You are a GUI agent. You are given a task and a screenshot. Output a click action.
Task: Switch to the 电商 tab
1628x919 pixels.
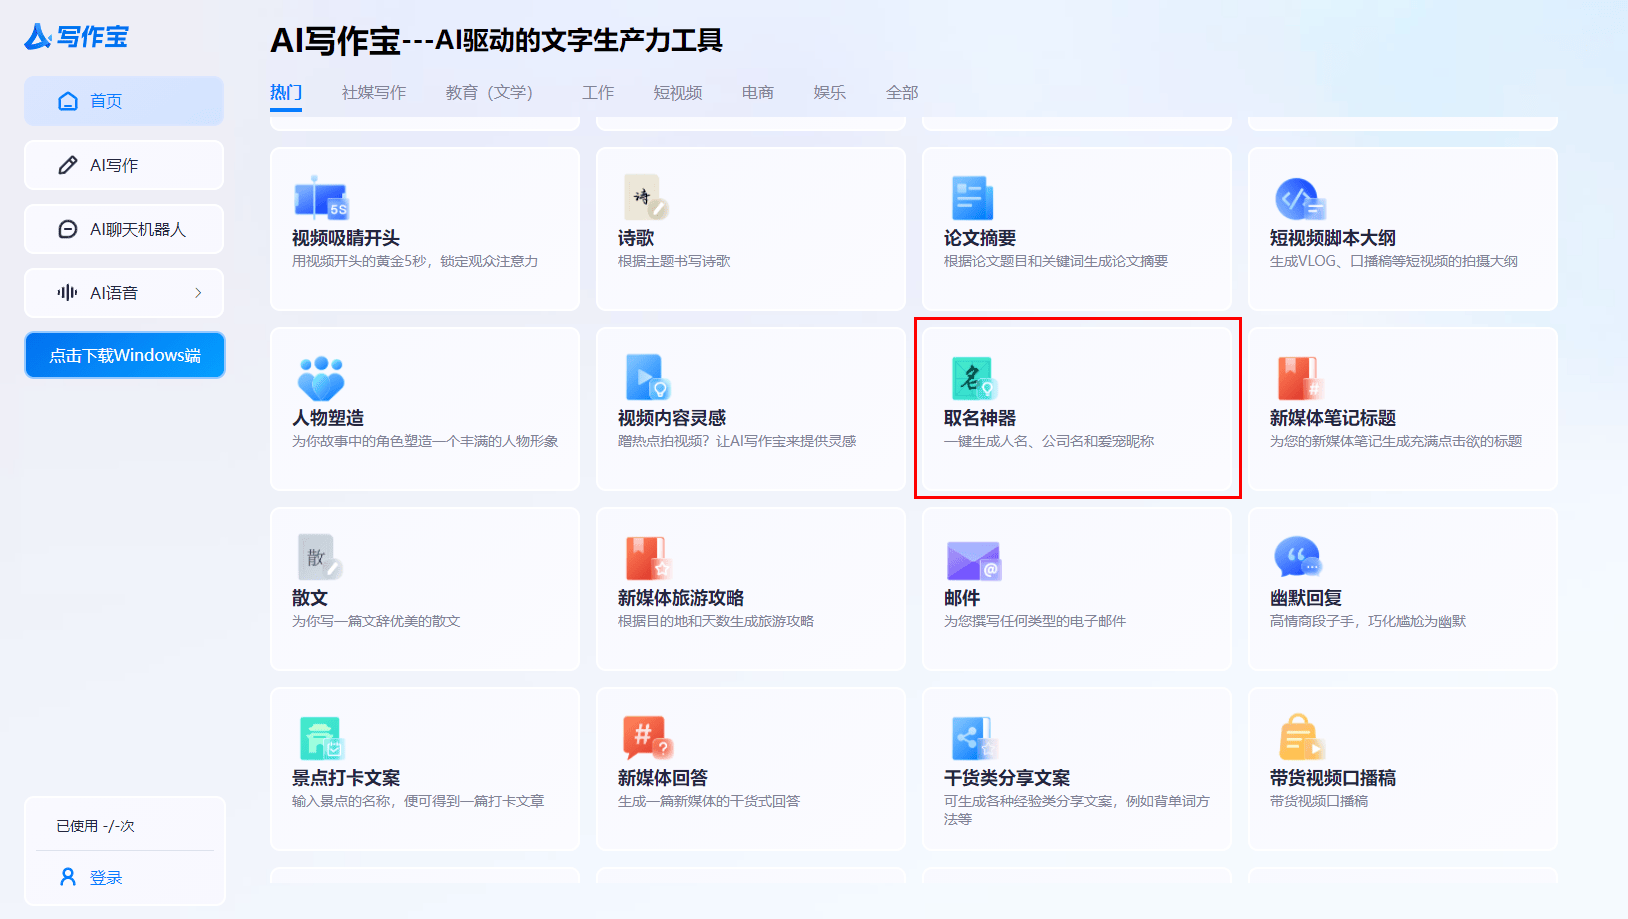coord(757,92)
